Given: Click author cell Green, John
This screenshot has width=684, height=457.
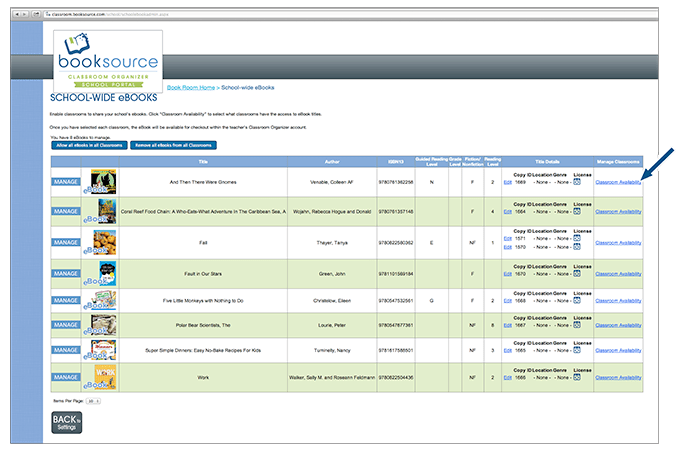Looking at the screenshot, I should click(332, 274).
